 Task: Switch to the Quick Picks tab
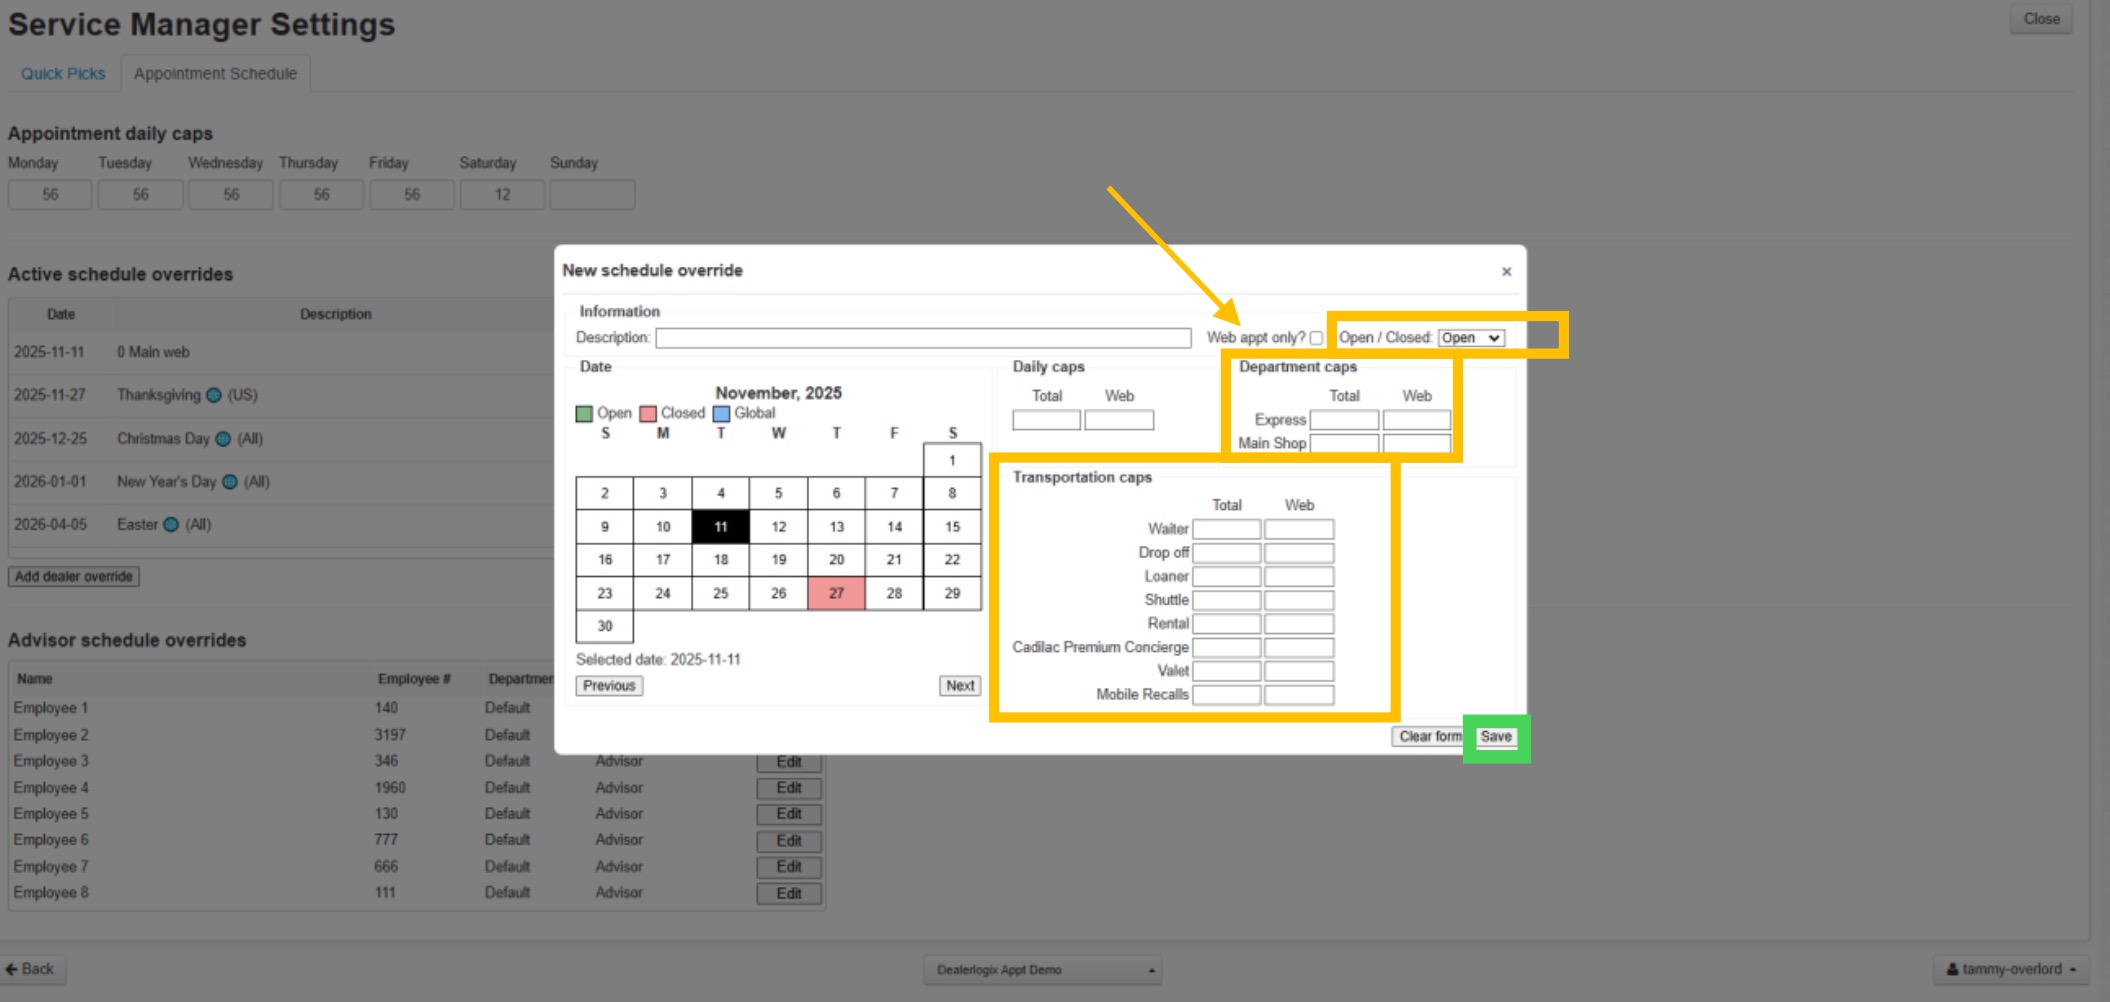[x=63, y=74]
